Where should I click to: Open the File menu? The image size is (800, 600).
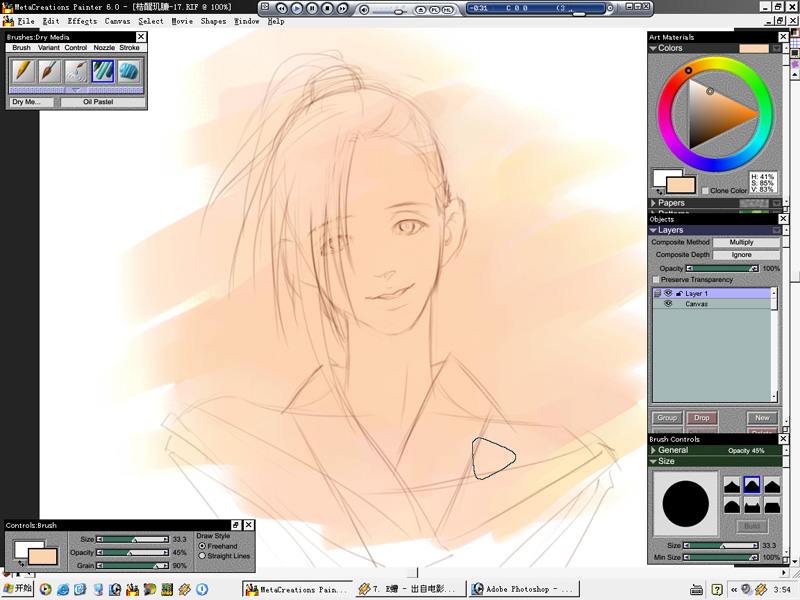coord(26,21)
